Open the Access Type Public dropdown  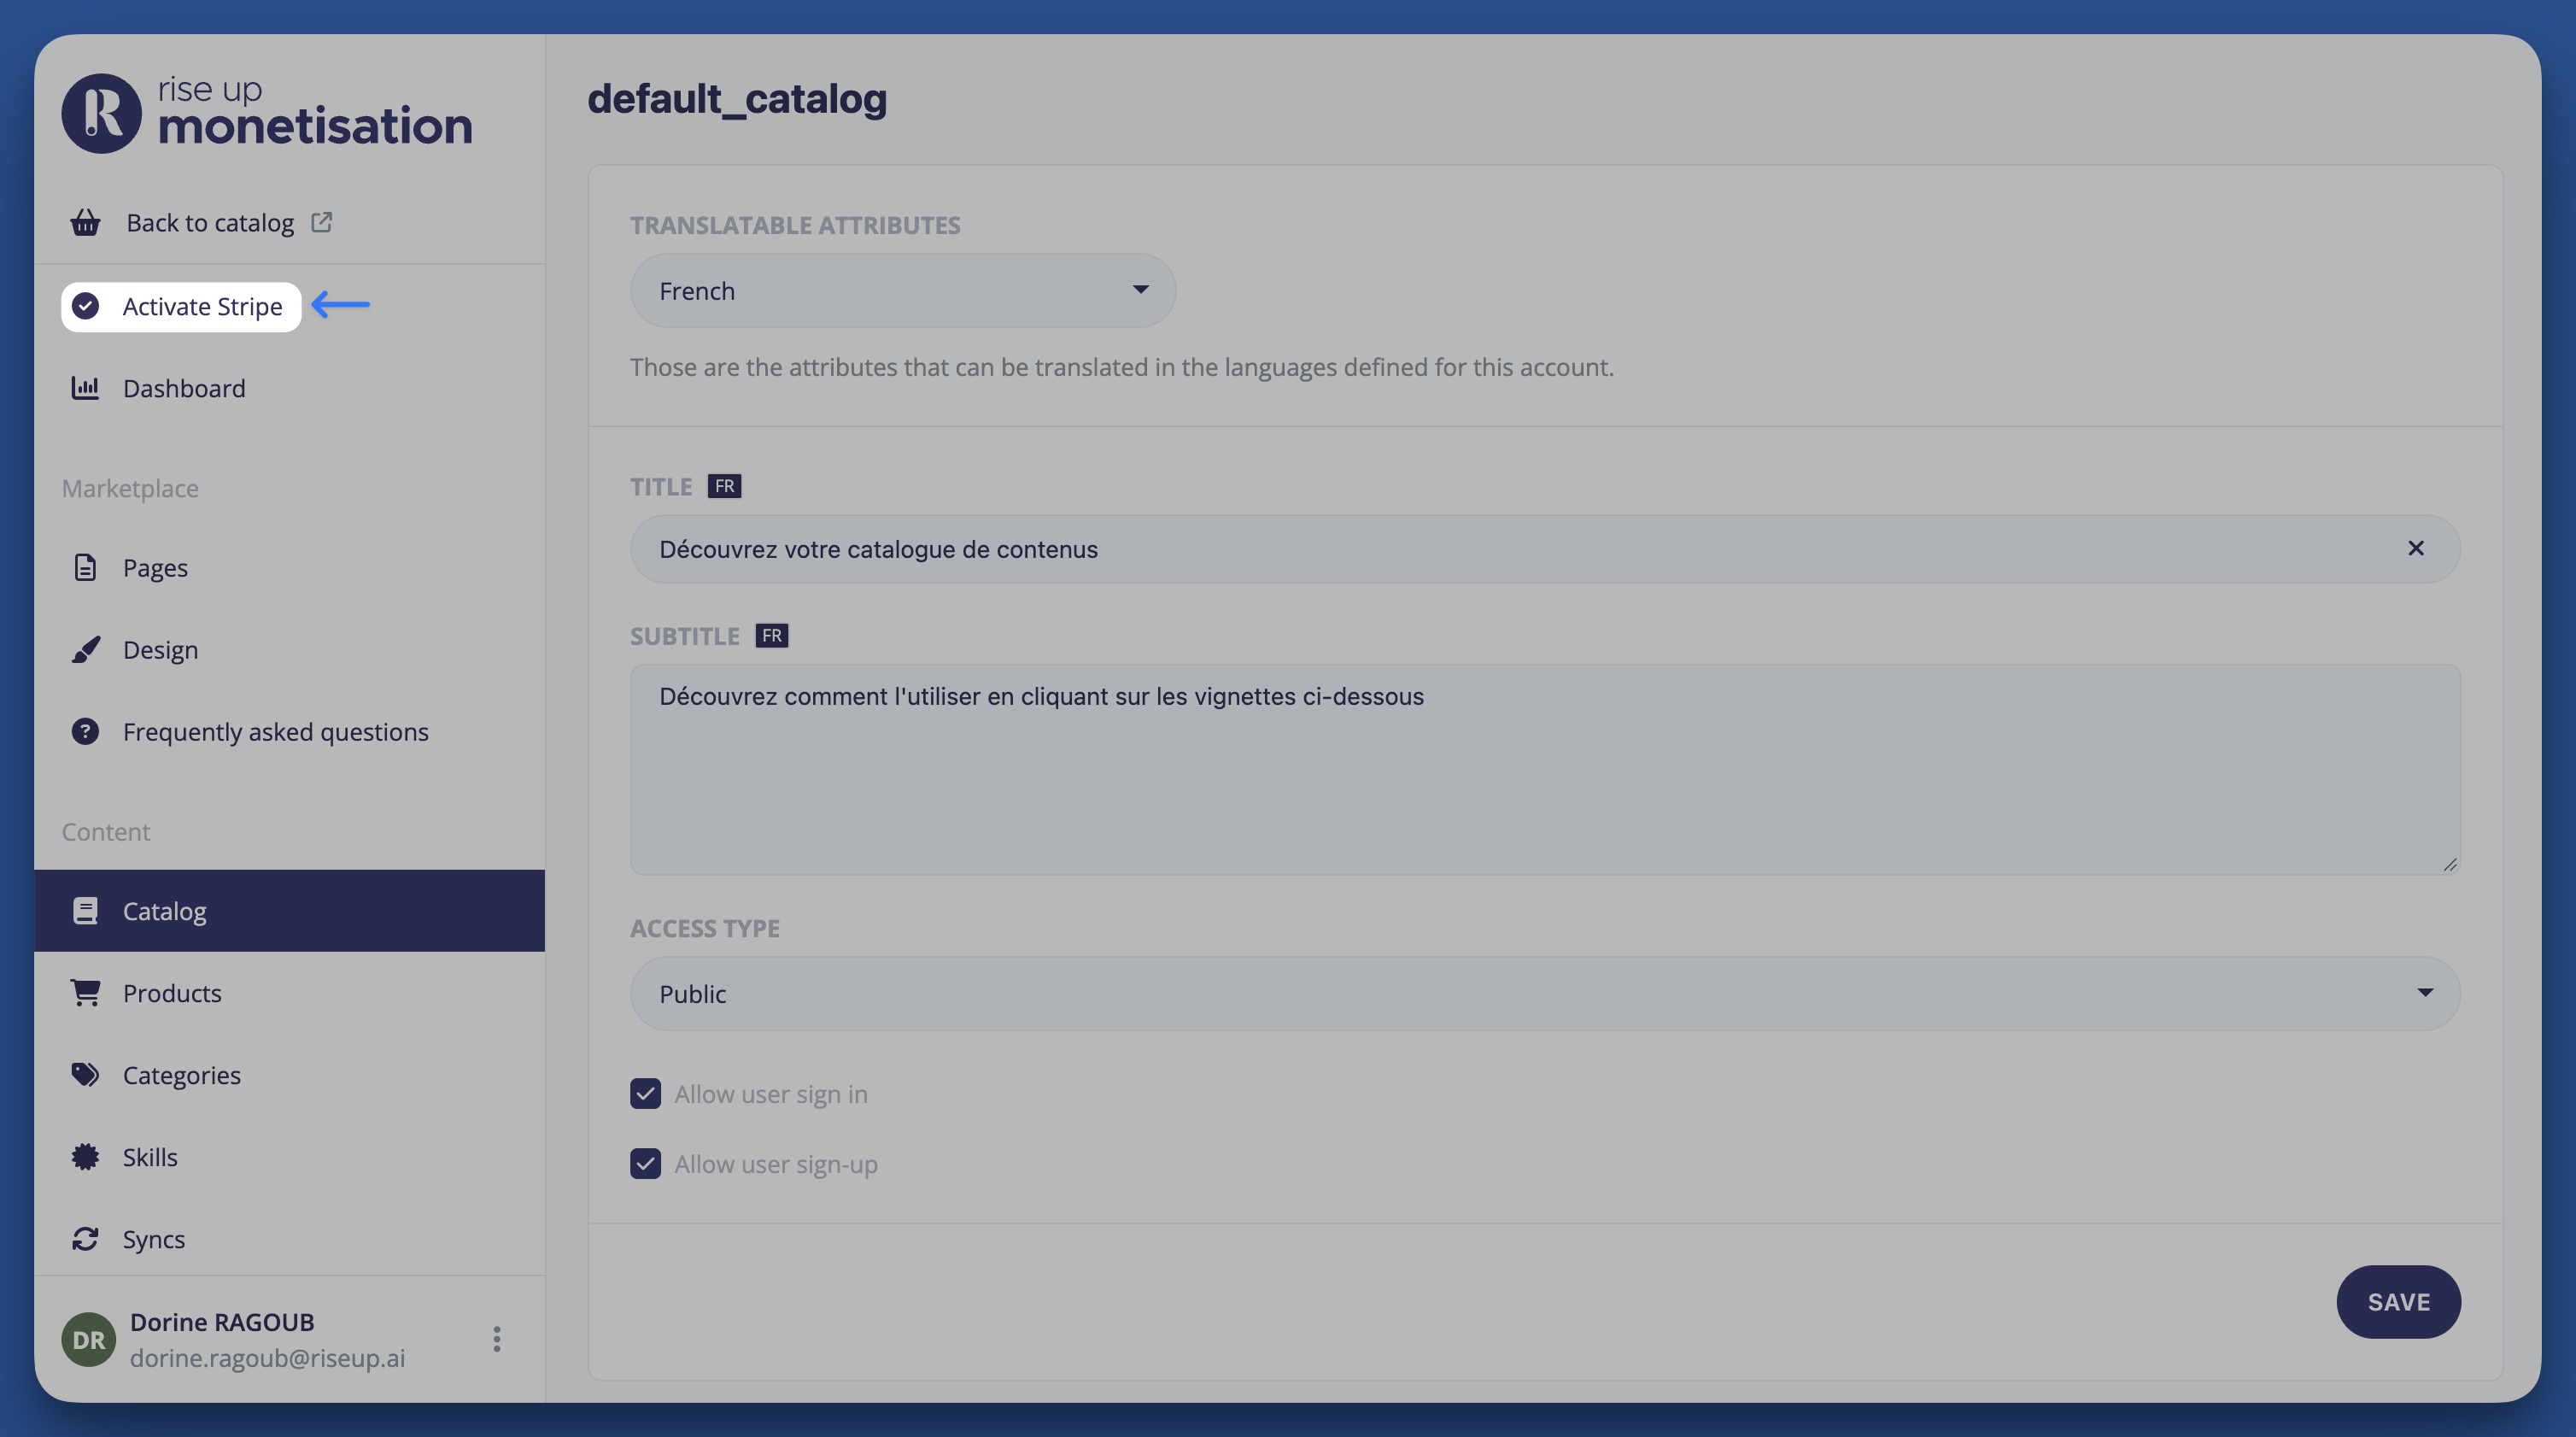coord(1545,993)
